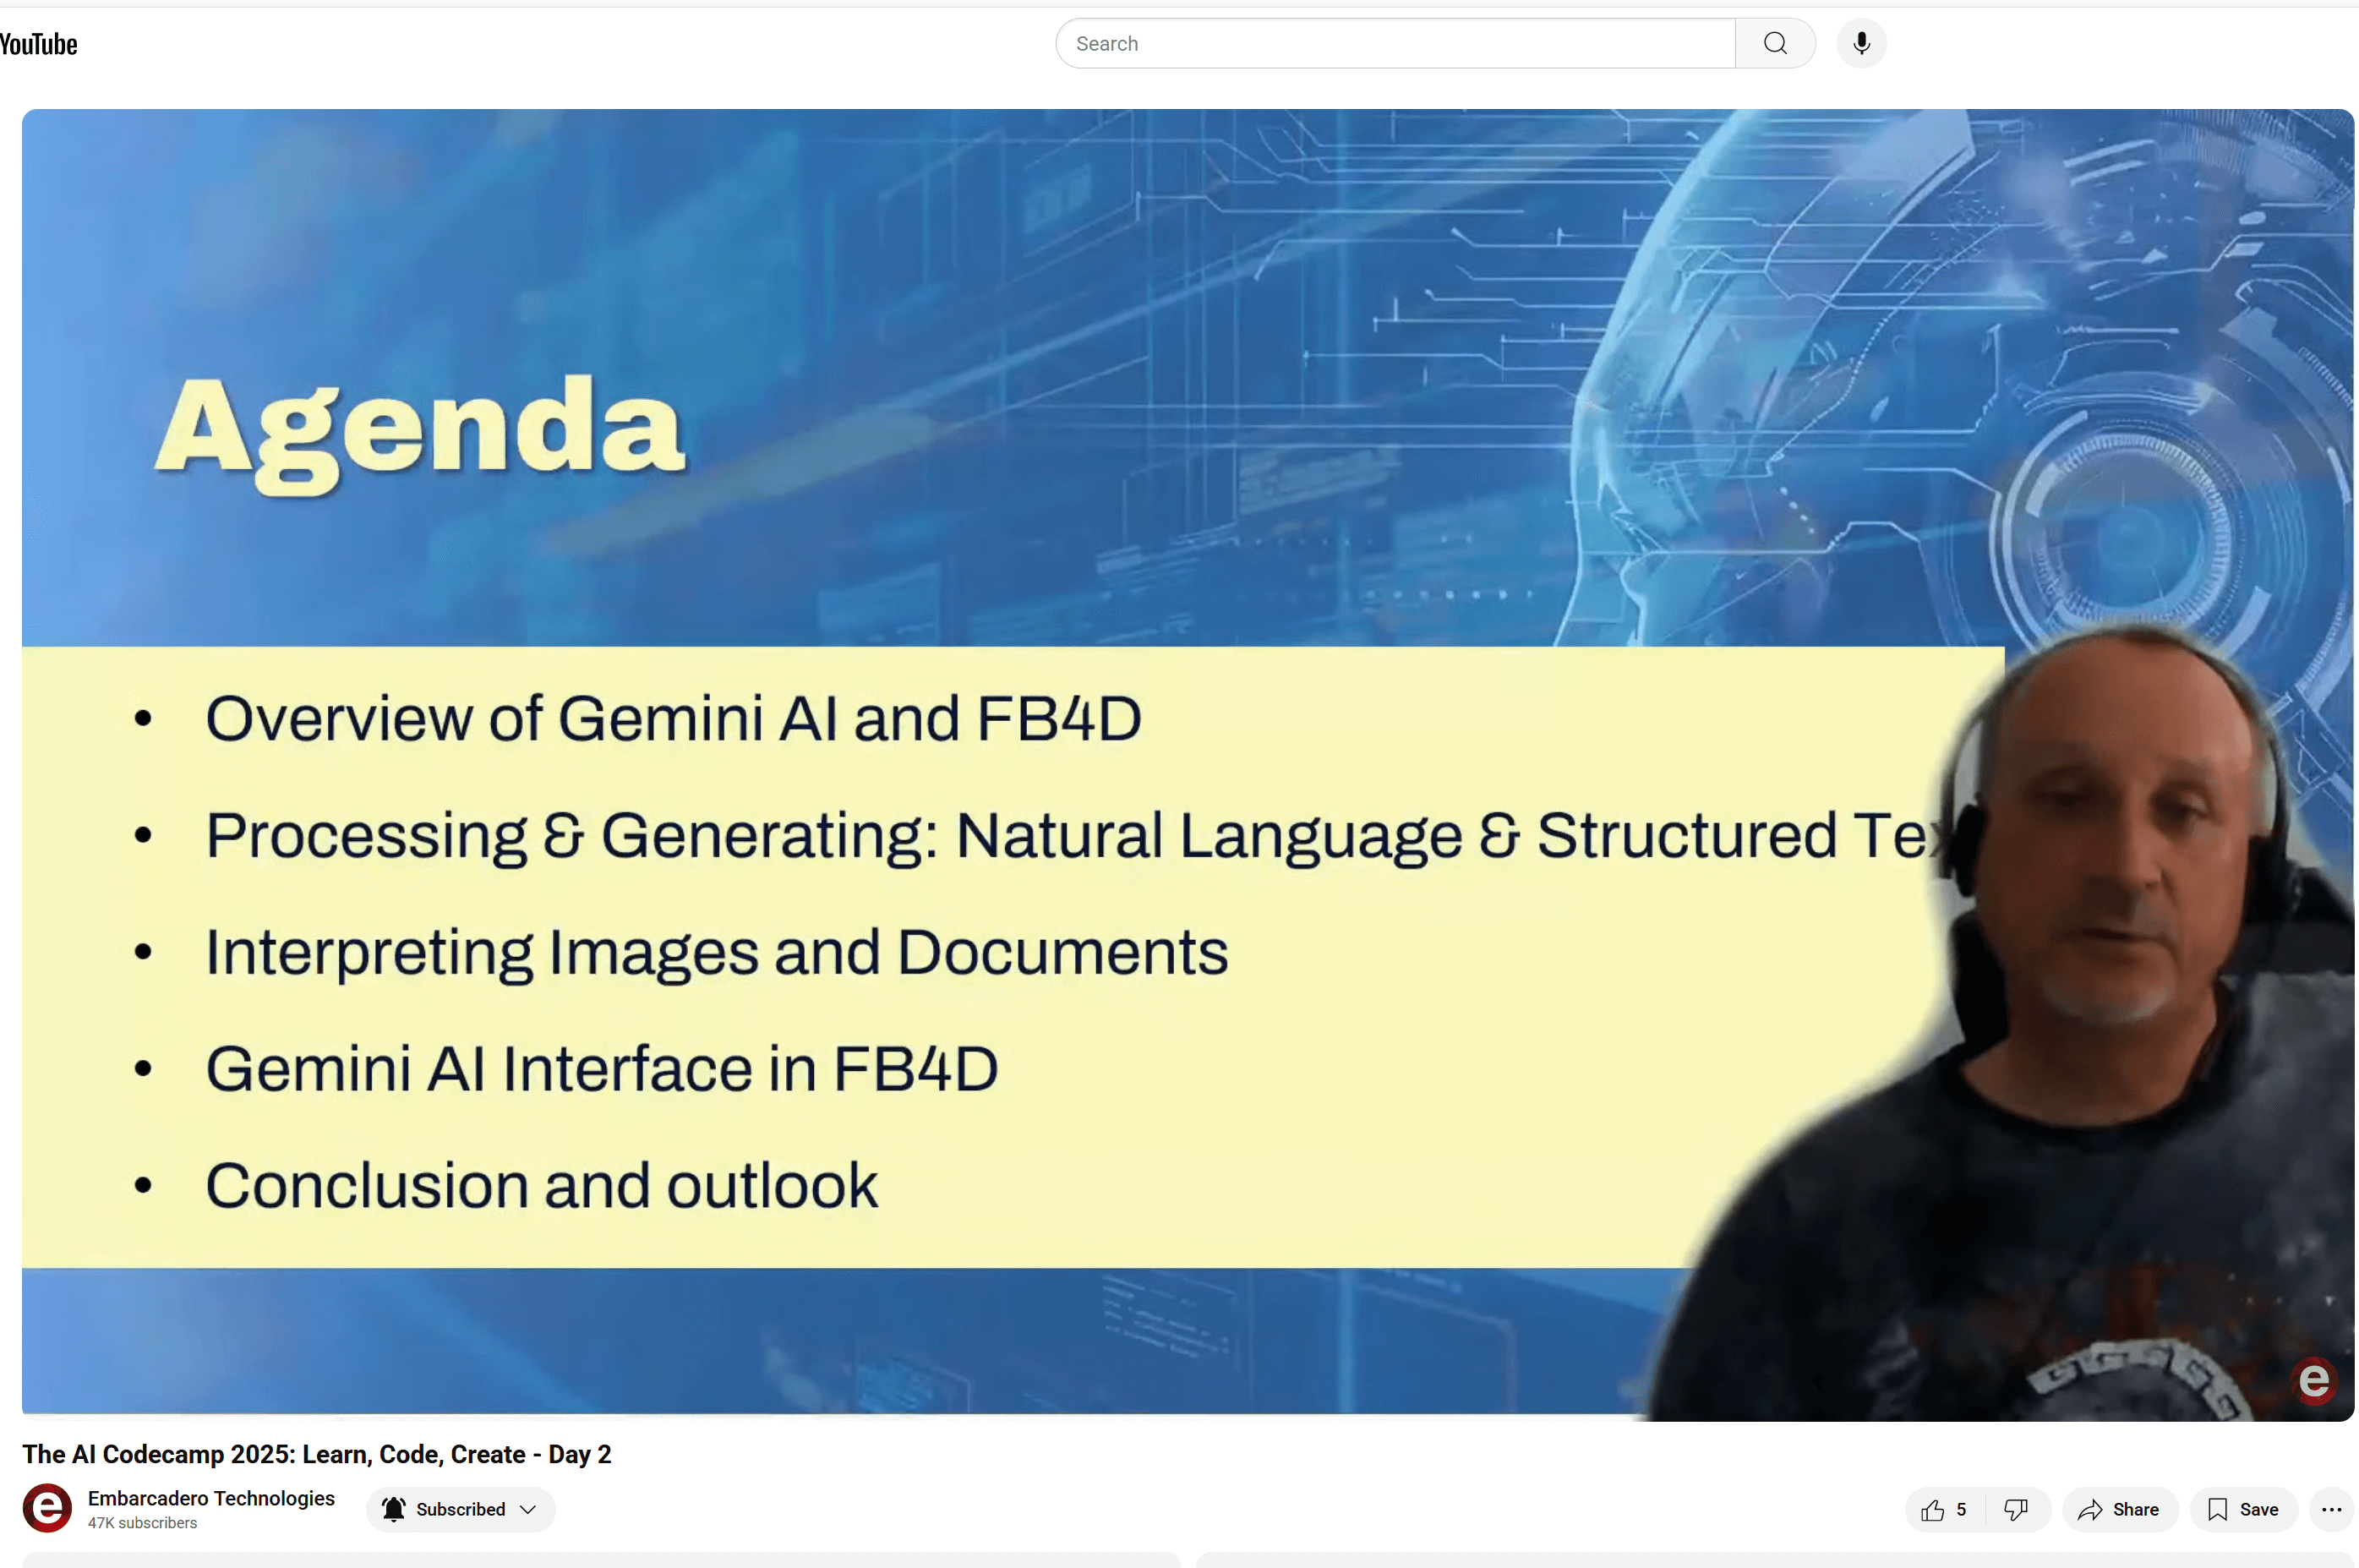
Task: Open the Subscribed button's chevron options
Action: [x=528, y=1509]
